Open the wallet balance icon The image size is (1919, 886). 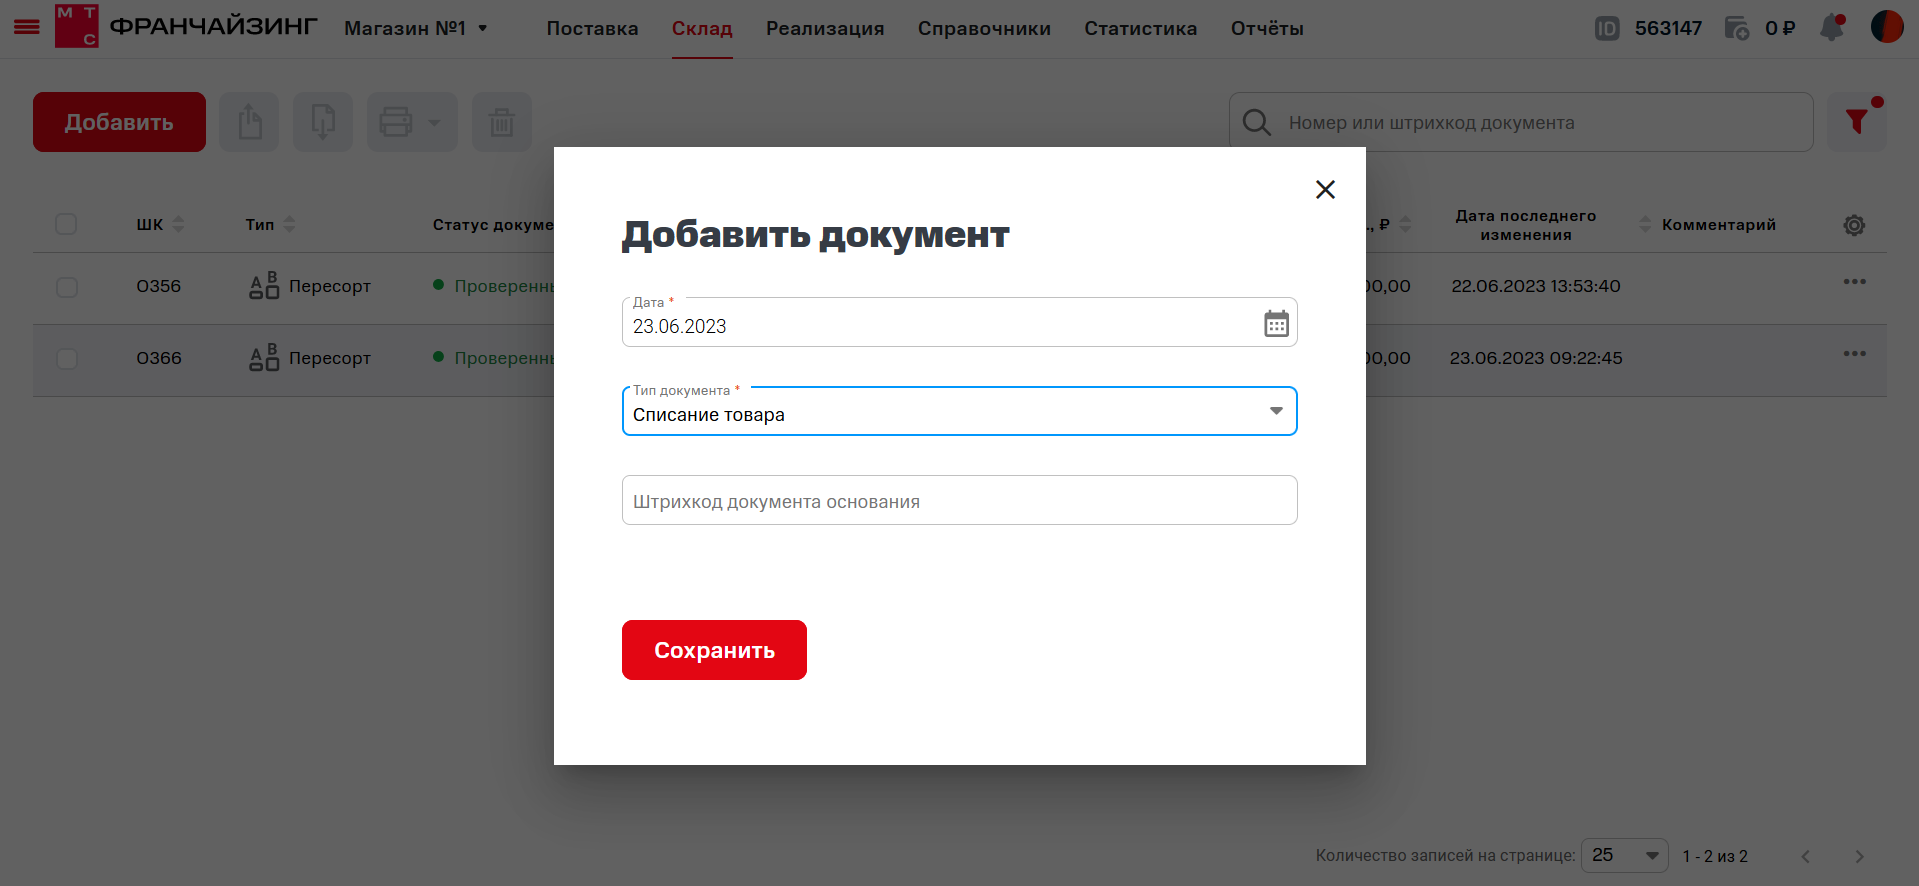click(x=1737, y=28)
